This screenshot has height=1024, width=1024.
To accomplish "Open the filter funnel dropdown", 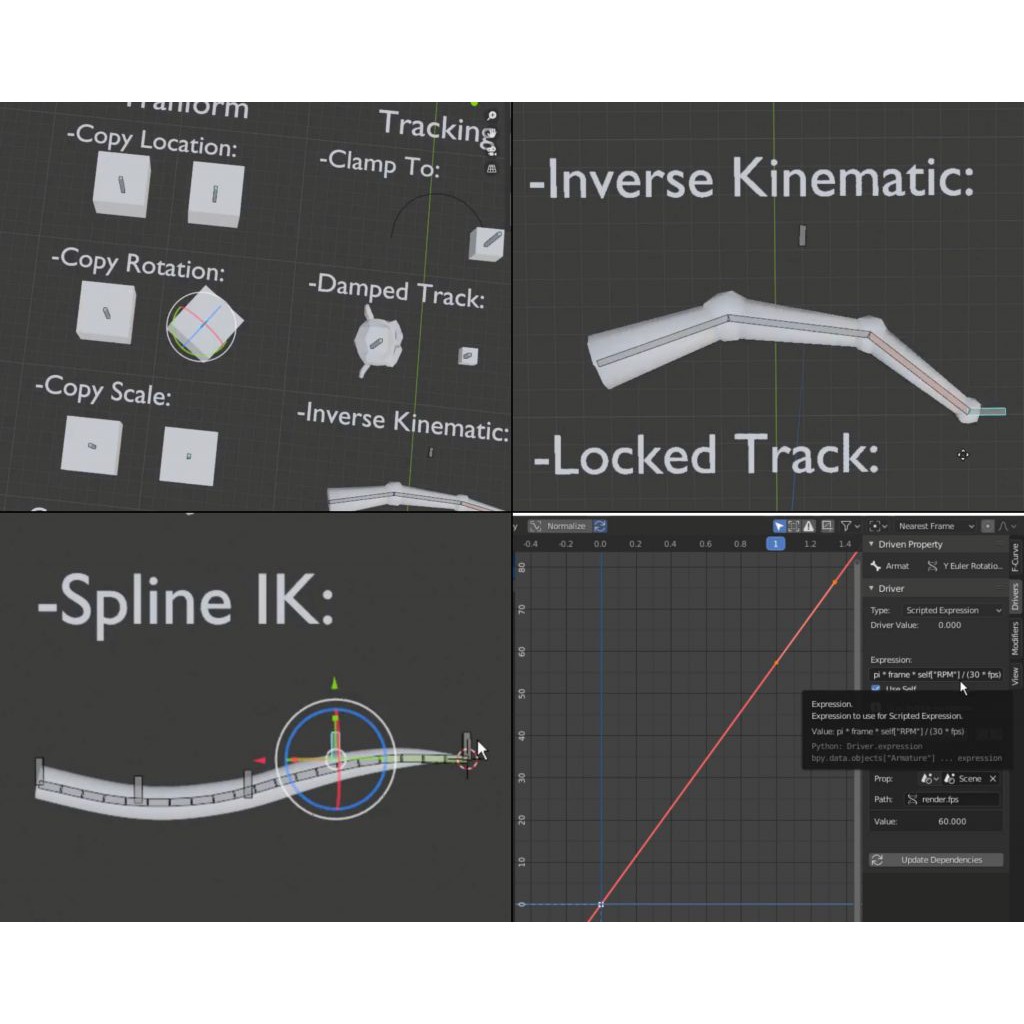I will tap(850, 526).
